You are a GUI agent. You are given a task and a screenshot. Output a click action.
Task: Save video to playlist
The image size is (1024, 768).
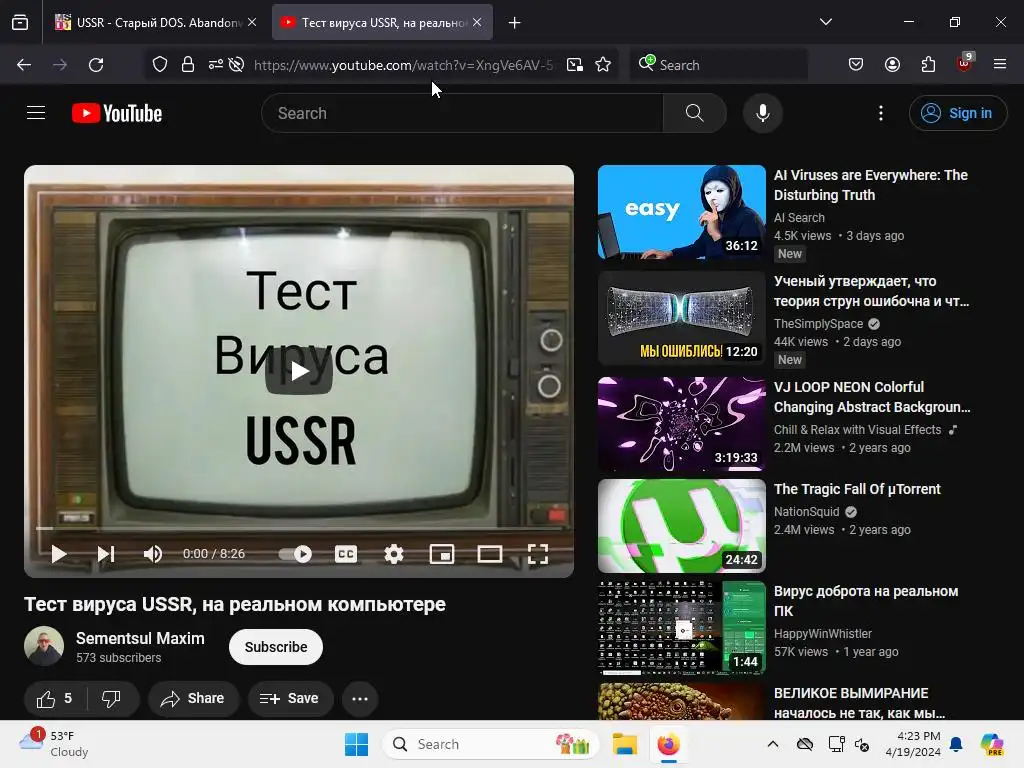point(290,699)
